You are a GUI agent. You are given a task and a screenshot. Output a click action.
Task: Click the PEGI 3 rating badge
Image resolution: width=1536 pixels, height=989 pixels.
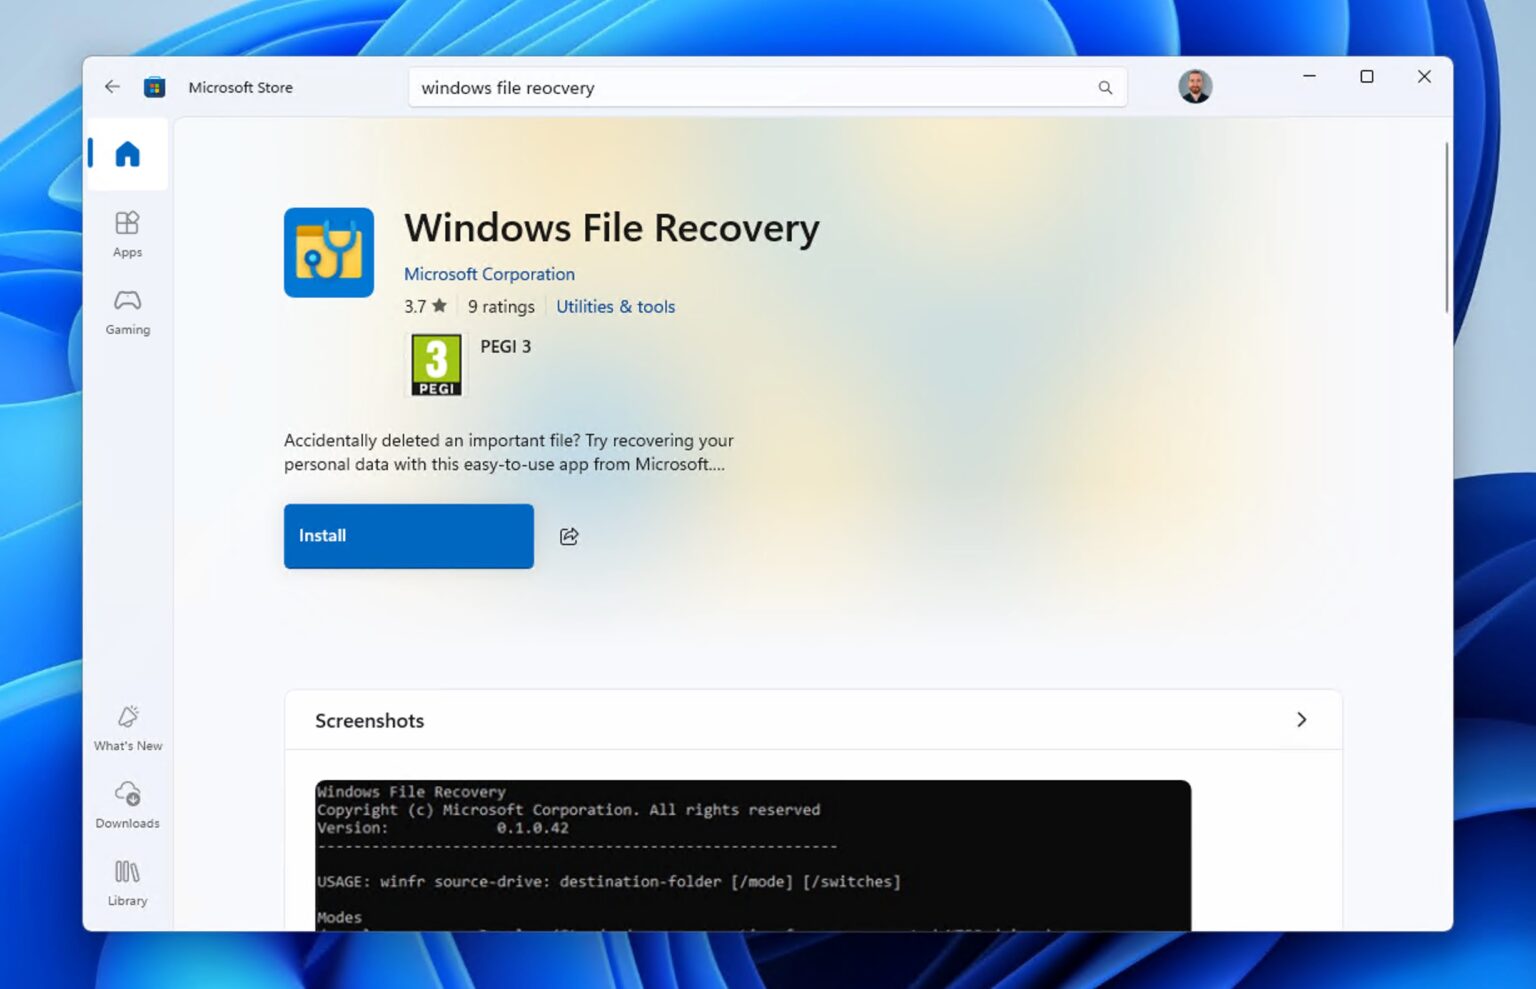point(436,363)
